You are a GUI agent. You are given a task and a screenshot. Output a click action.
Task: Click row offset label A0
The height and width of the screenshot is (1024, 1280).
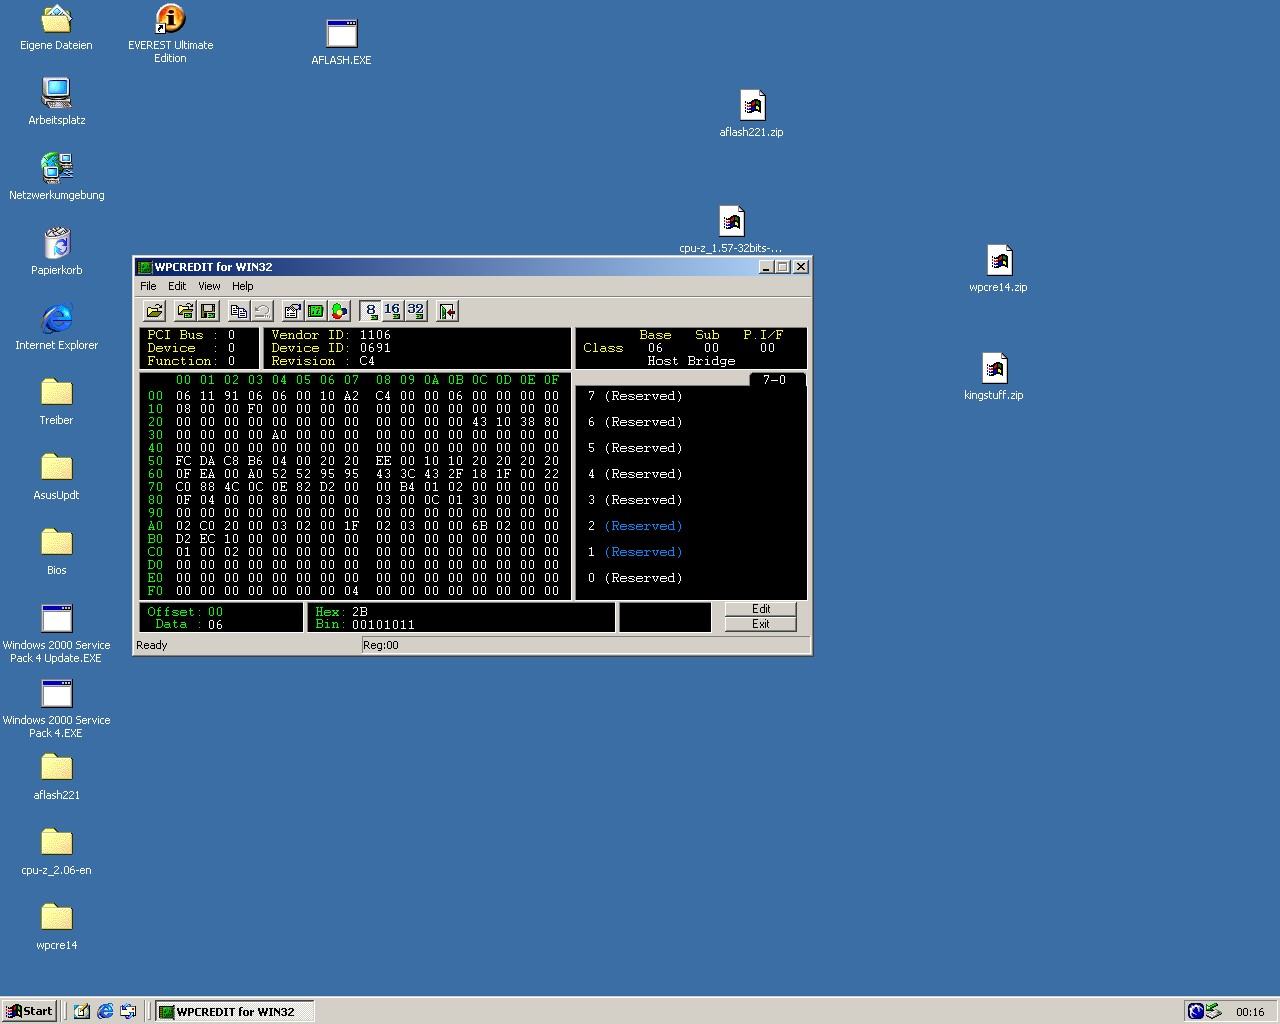(155, 526)
